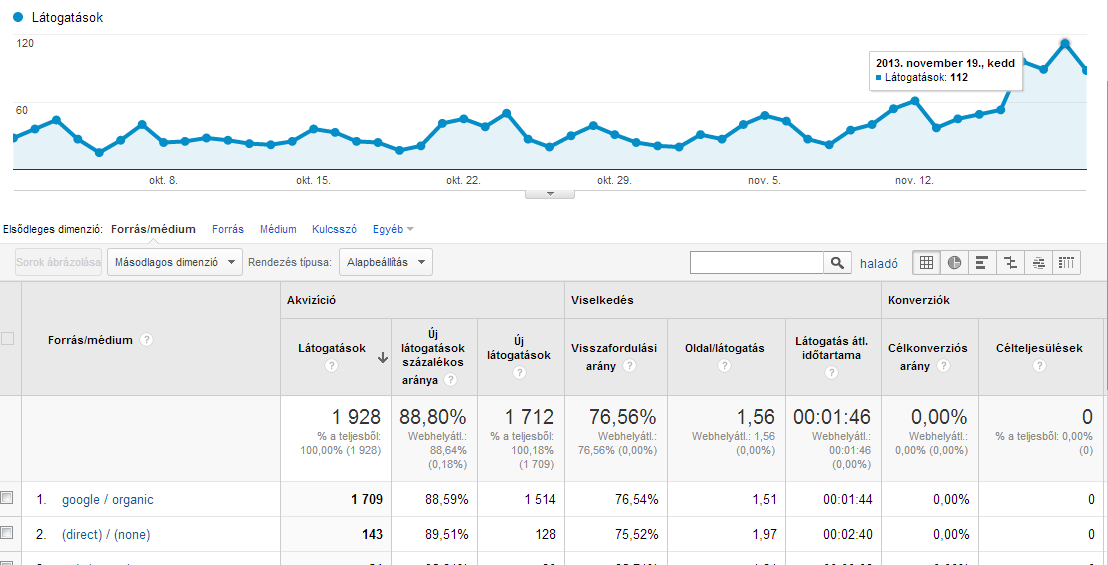Screen dimensions: 1108x565
Task: Click the nov. 12. axis label
Action: coord(914,181)
